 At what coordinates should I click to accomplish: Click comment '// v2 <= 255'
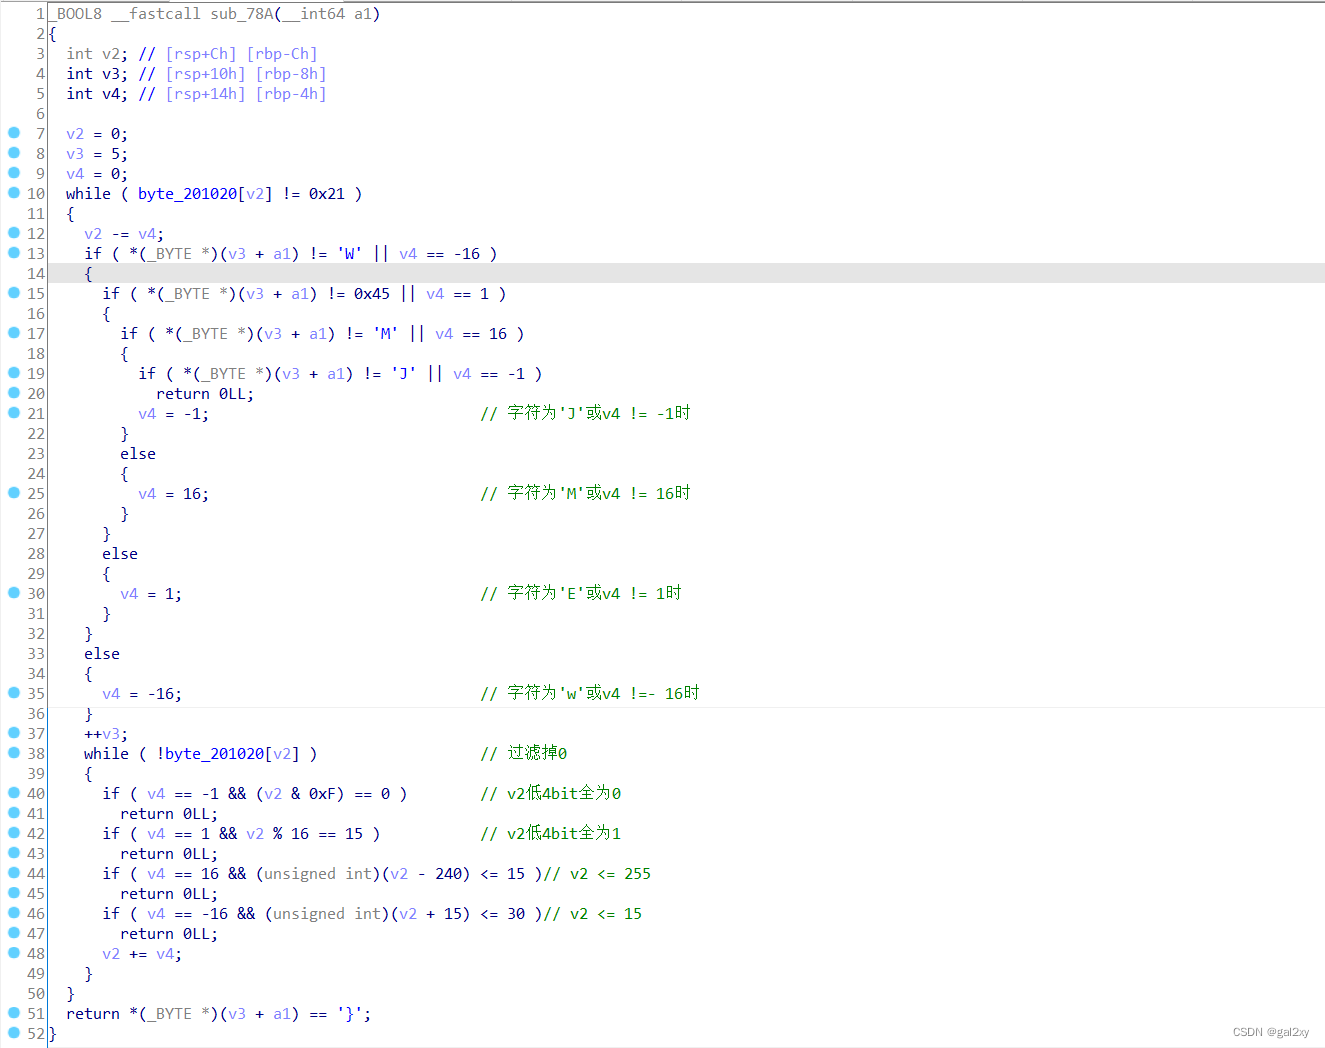click(x=597, y=874)
